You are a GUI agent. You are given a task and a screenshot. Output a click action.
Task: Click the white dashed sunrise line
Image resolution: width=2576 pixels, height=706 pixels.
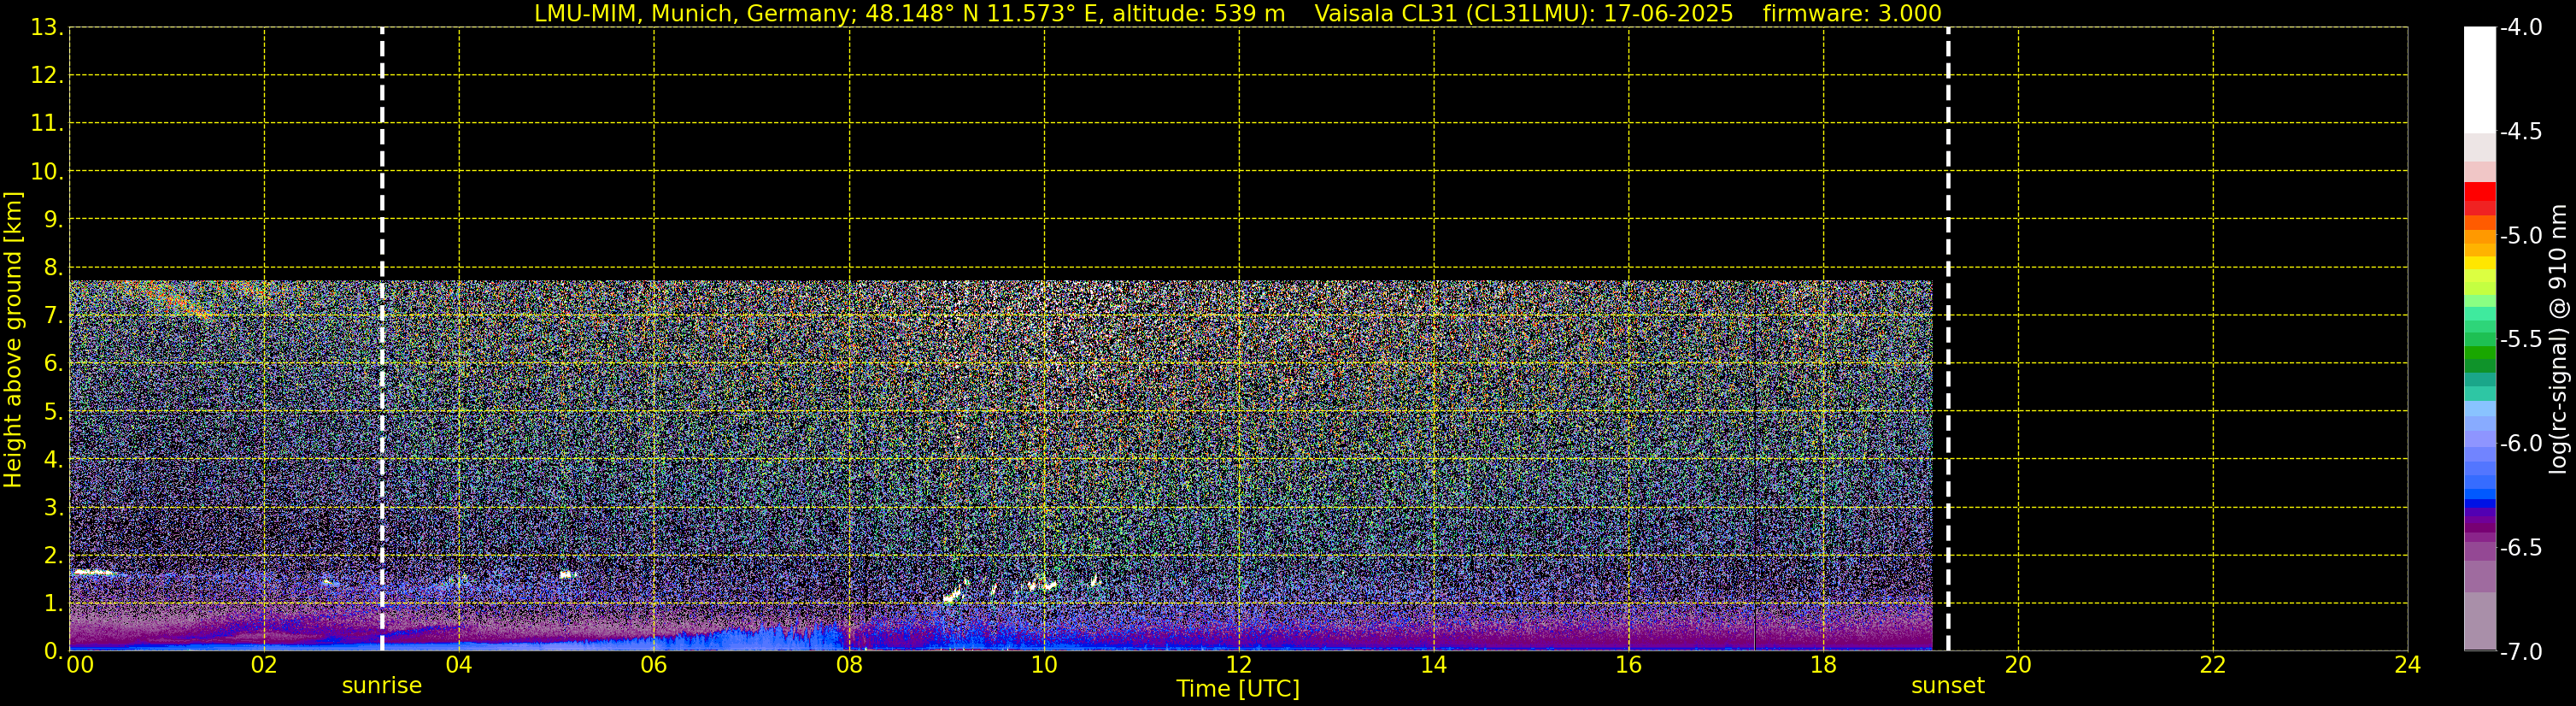tap(382, 339)
